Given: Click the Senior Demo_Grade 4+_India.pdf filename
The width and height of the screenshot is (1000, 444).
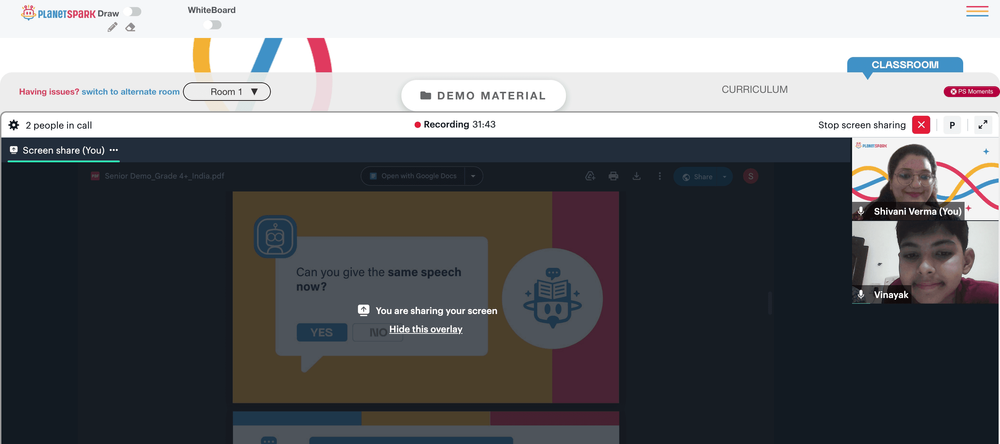Looking at the screenshot, I should (x=165, y=176).
